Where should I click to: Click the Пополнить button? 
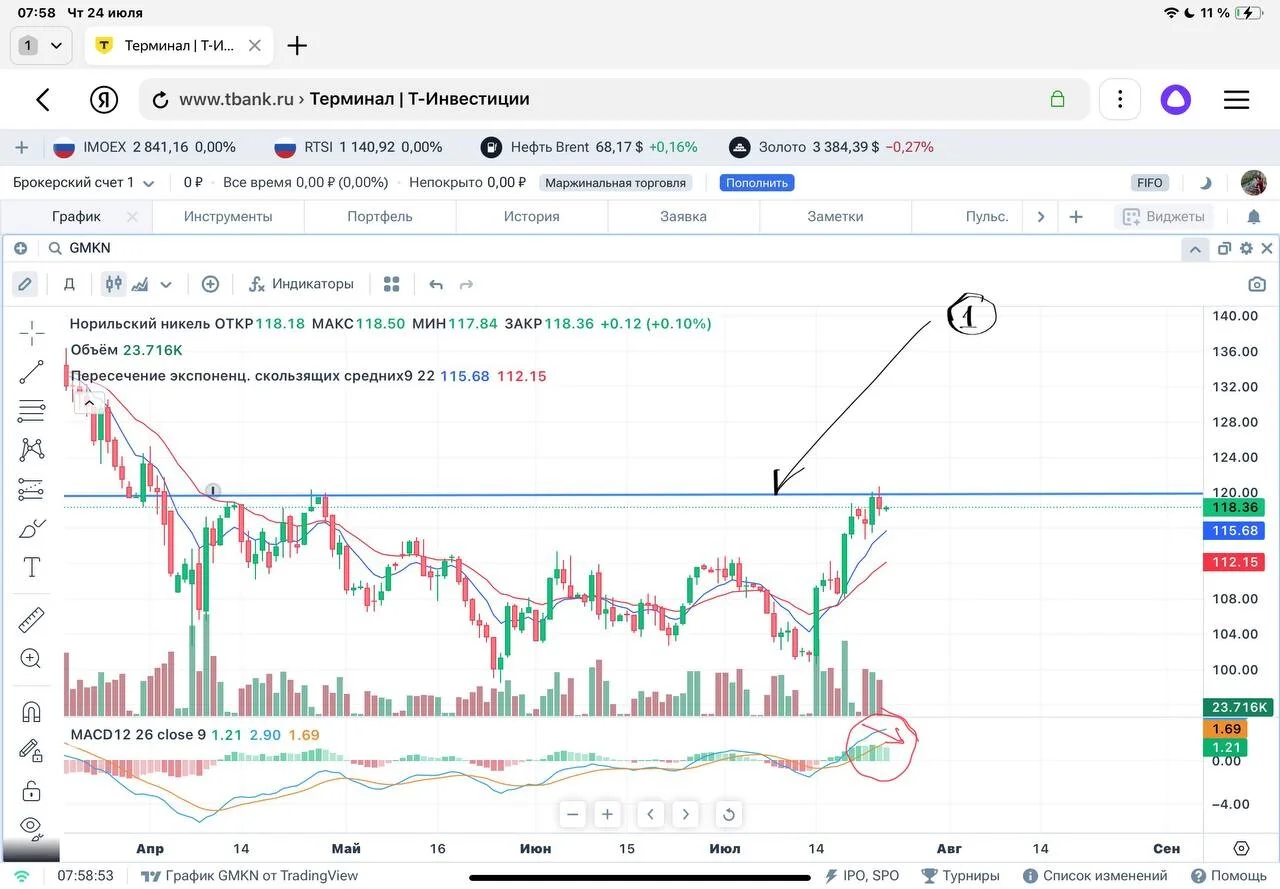758,183
